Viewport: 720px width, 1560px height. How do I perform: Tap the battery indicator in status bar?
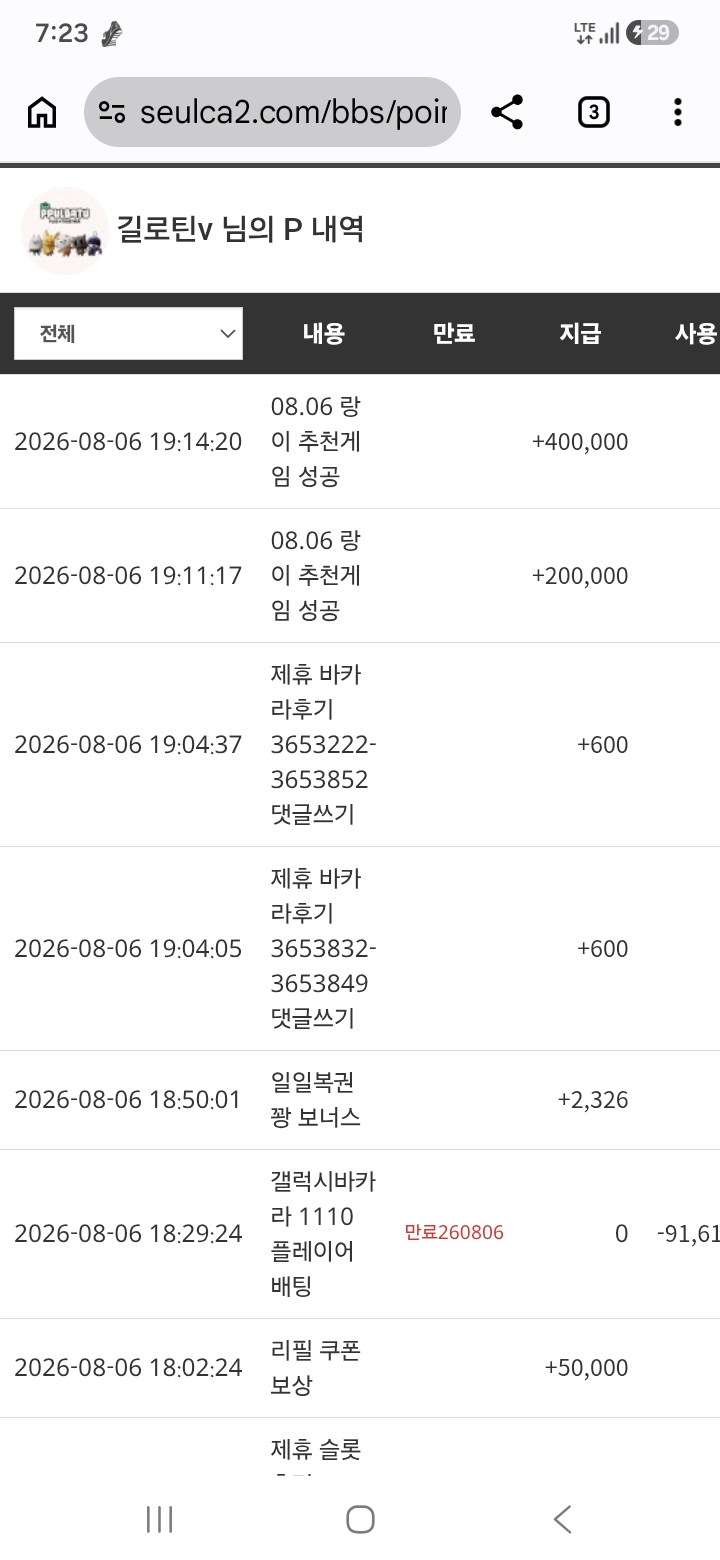click(652, 33)
